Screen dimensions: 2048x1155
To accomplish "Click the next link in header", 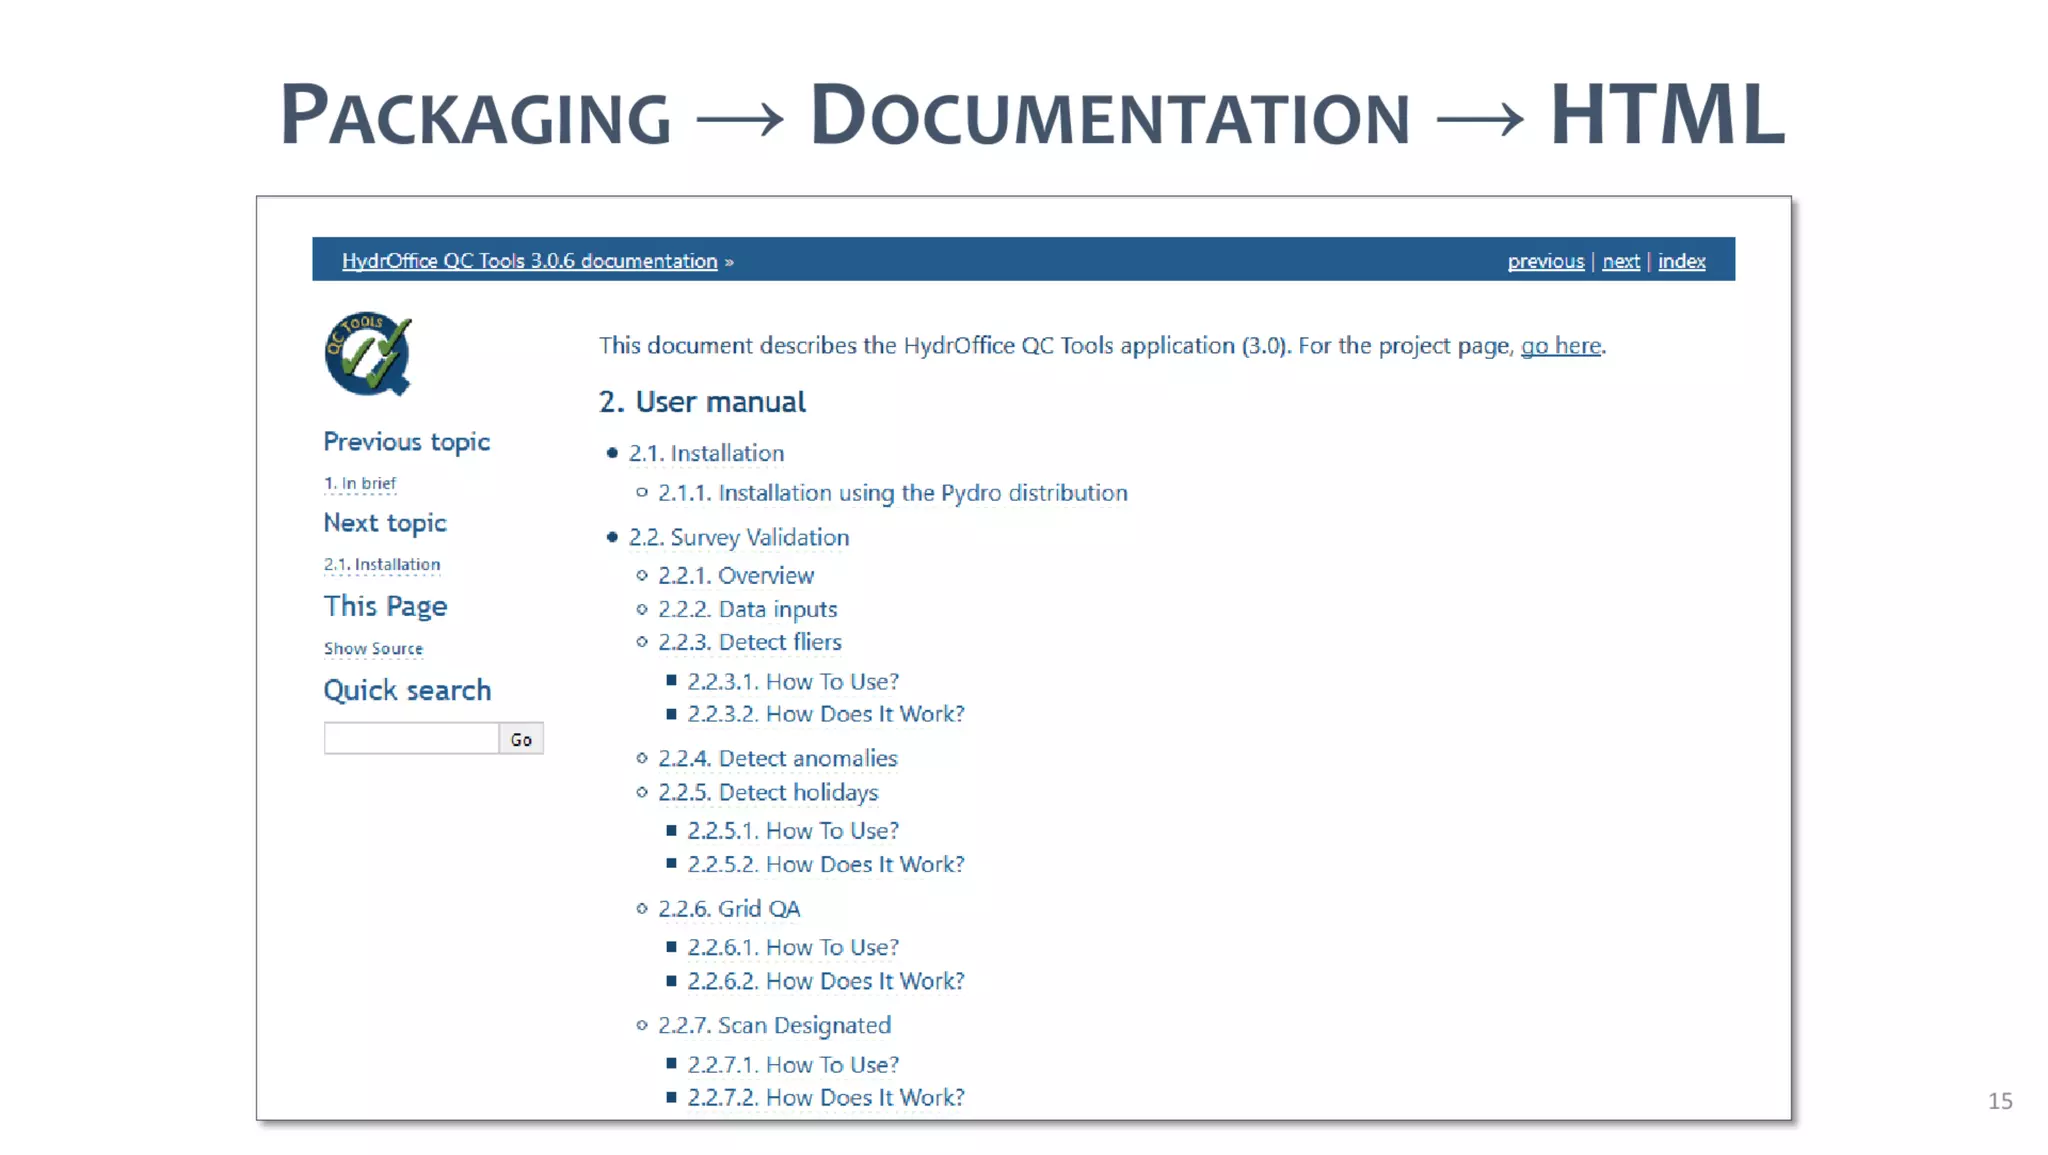I will (x=1620, y=261).
